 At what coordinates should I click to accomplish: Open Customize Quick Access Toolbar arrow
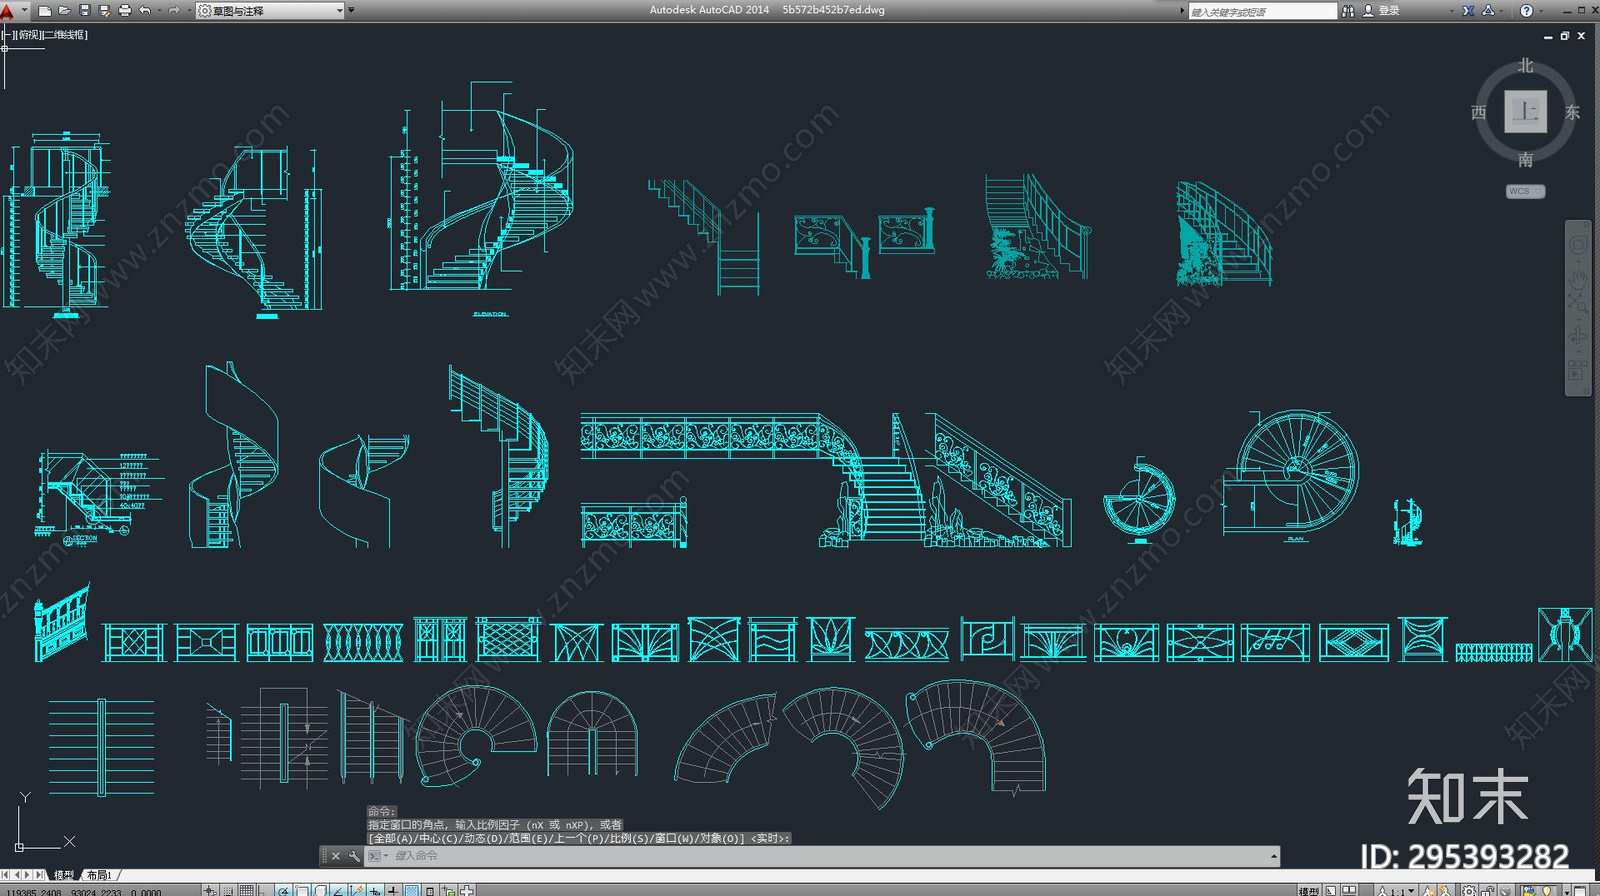pyautogui.click(x=351, y=11)
